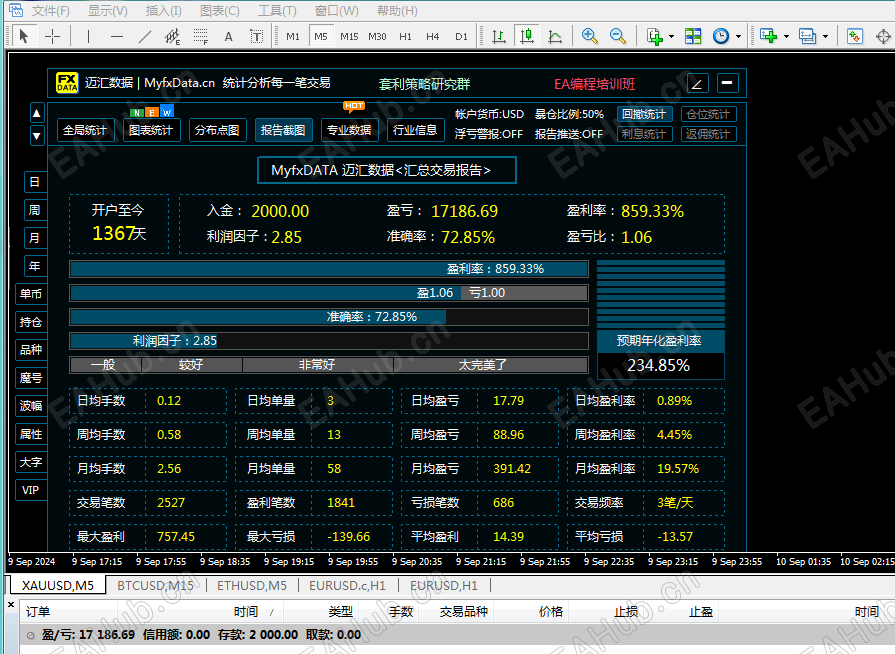
Task: Click 报告截图 button
Action: tap(283, 130)
